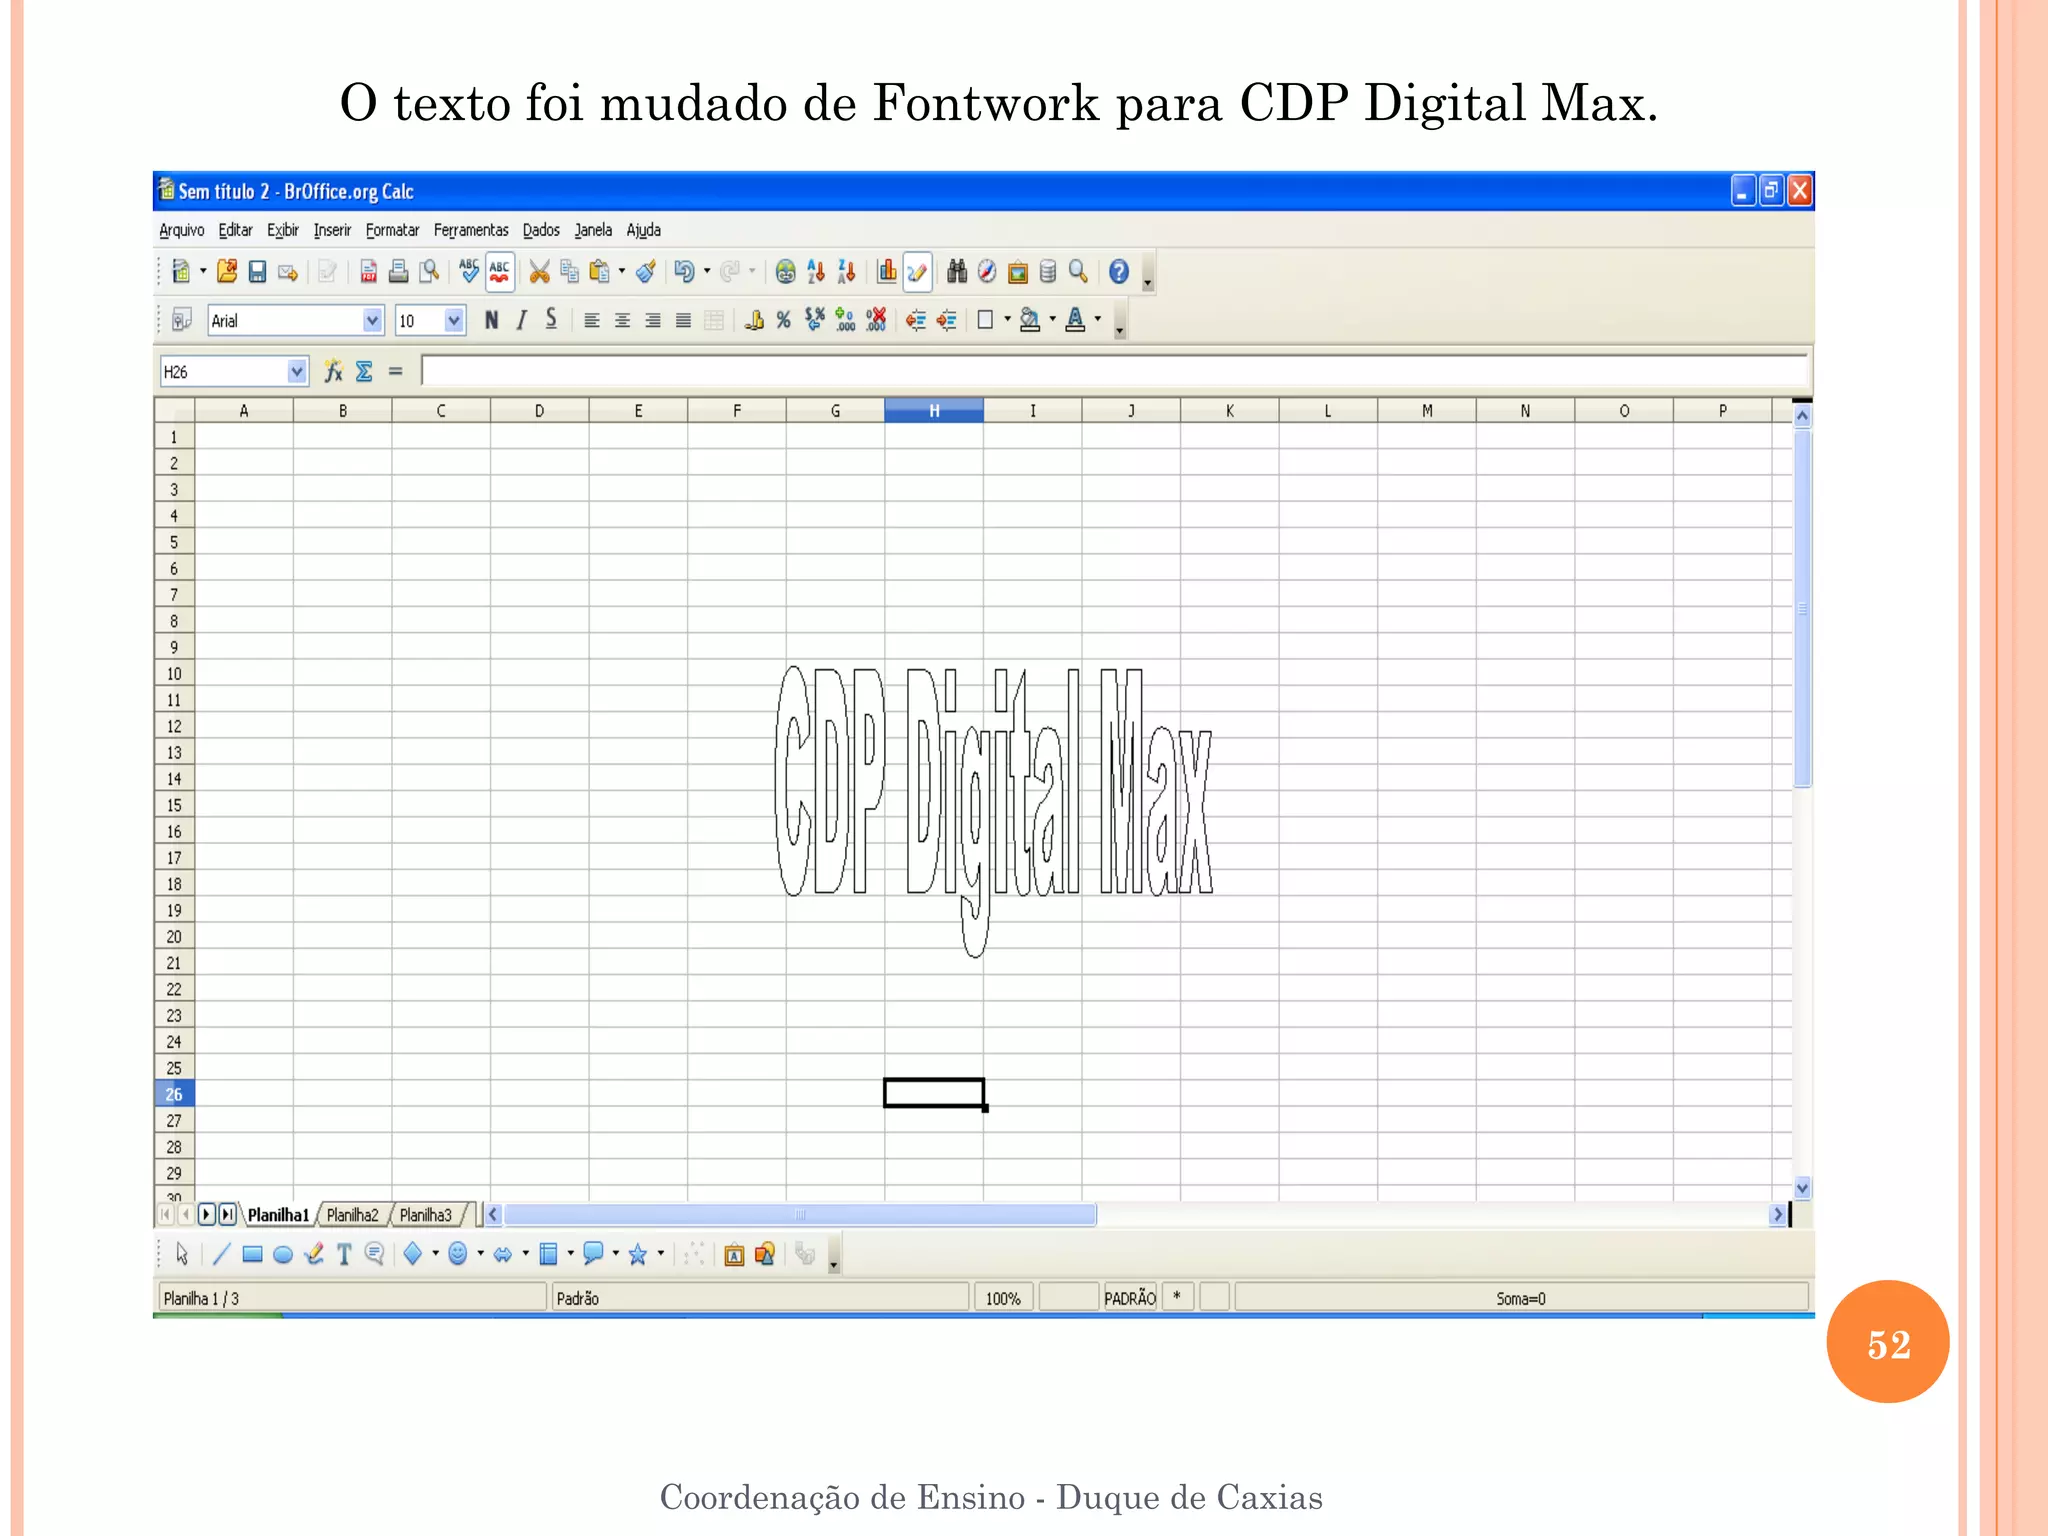Click the background color paint bucket icon

1029,320
